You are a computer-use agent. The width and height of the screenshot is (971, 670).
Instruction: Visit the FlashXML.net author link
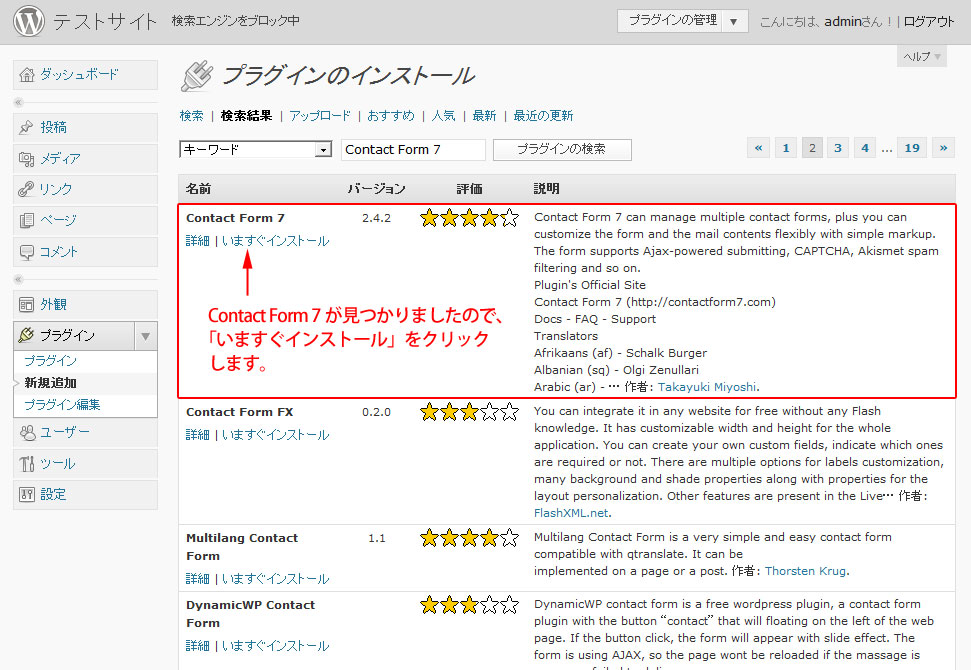click(572, 513)
